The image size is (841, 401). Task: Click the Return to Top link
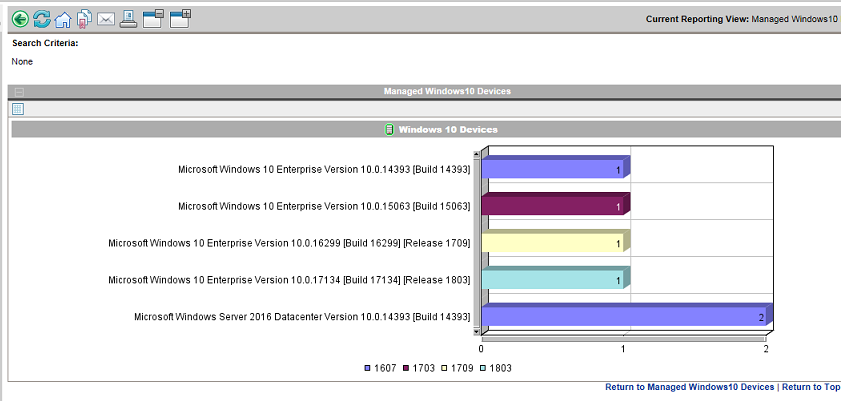811,387
